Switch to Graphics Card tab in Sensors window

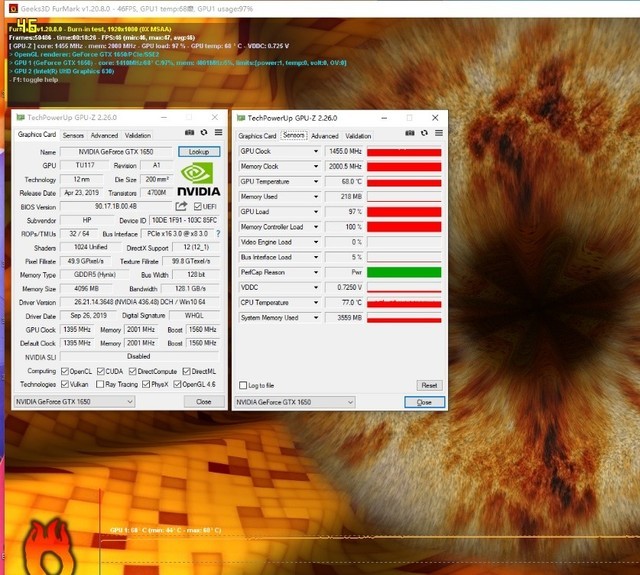(257, 136)
